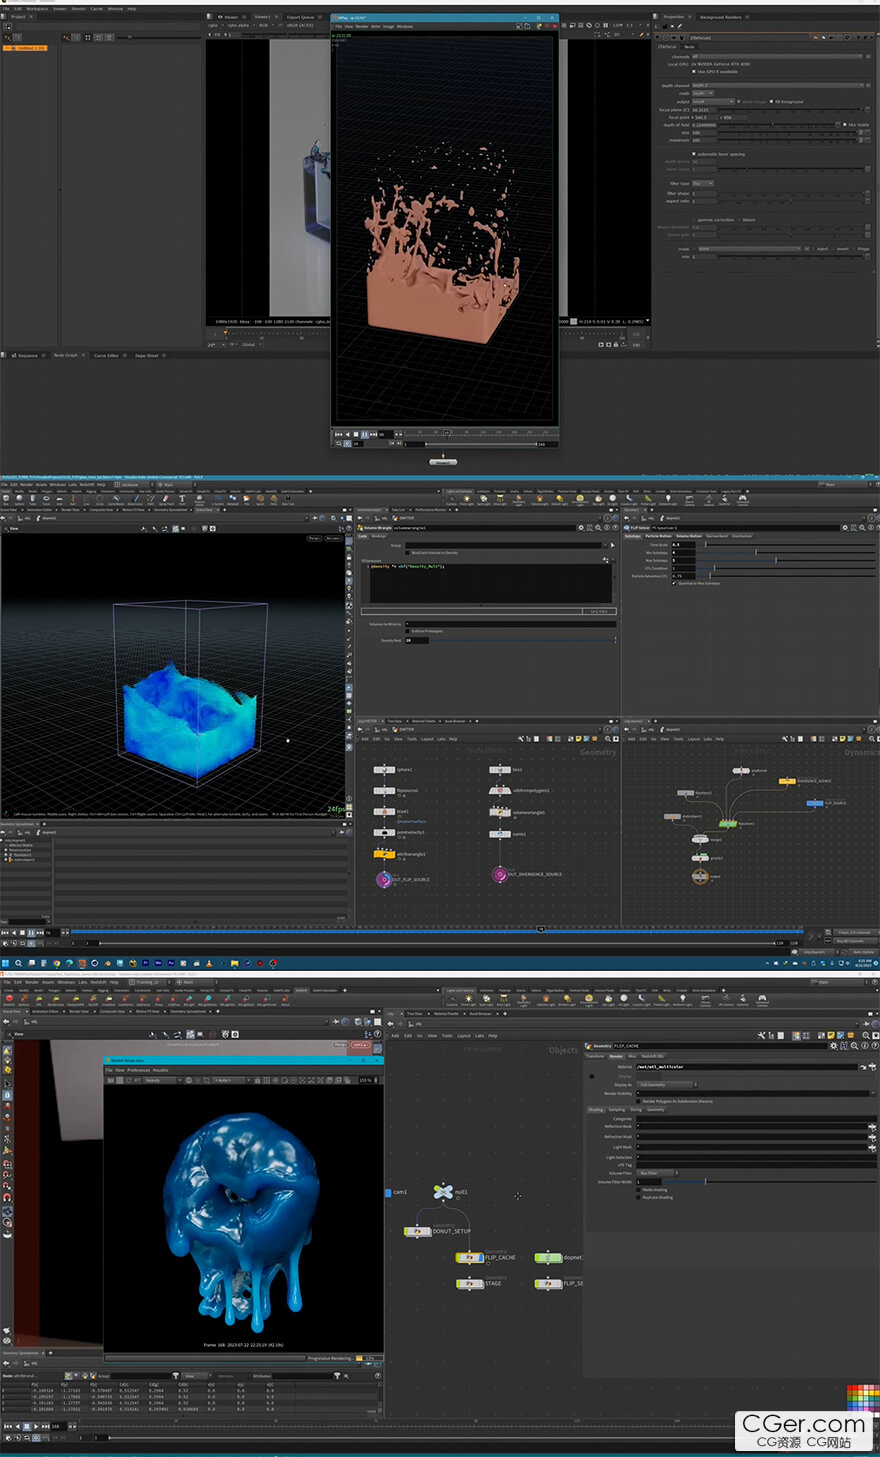Enable 'Render Polygons As Subdivision (Mantra)'
The width and height of the screenshot is (880, 1457).
(638, 1101)
